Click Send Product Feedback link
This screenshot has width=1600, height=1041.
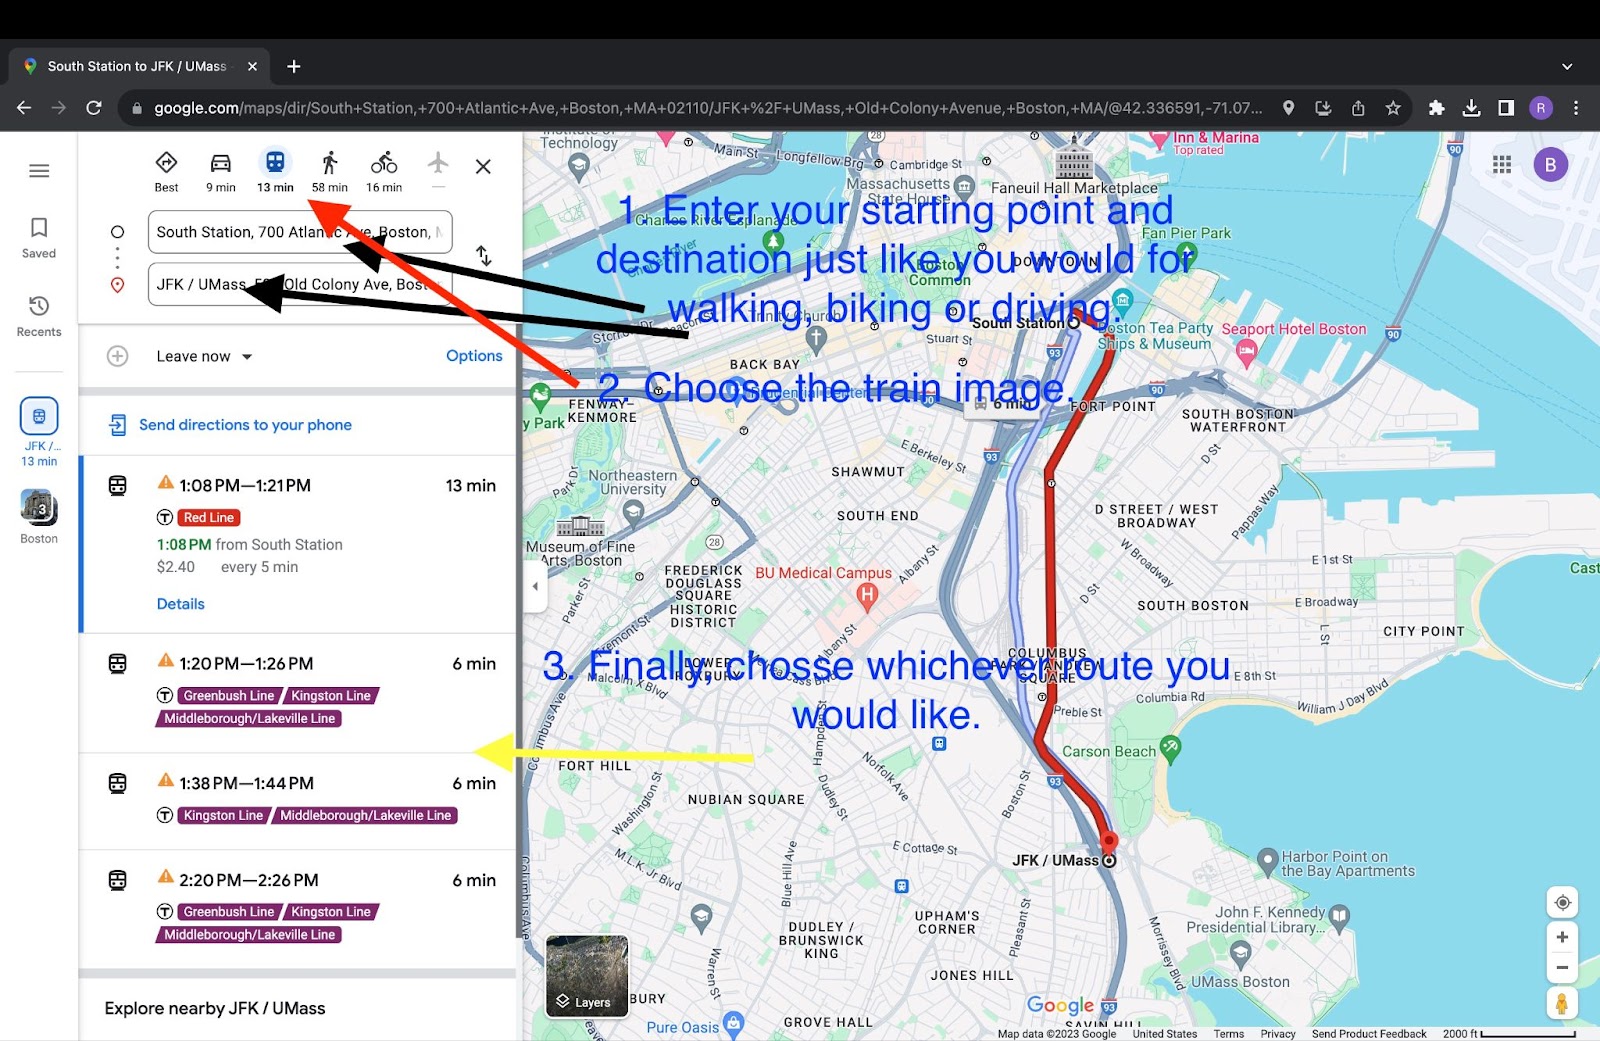1369,1034
